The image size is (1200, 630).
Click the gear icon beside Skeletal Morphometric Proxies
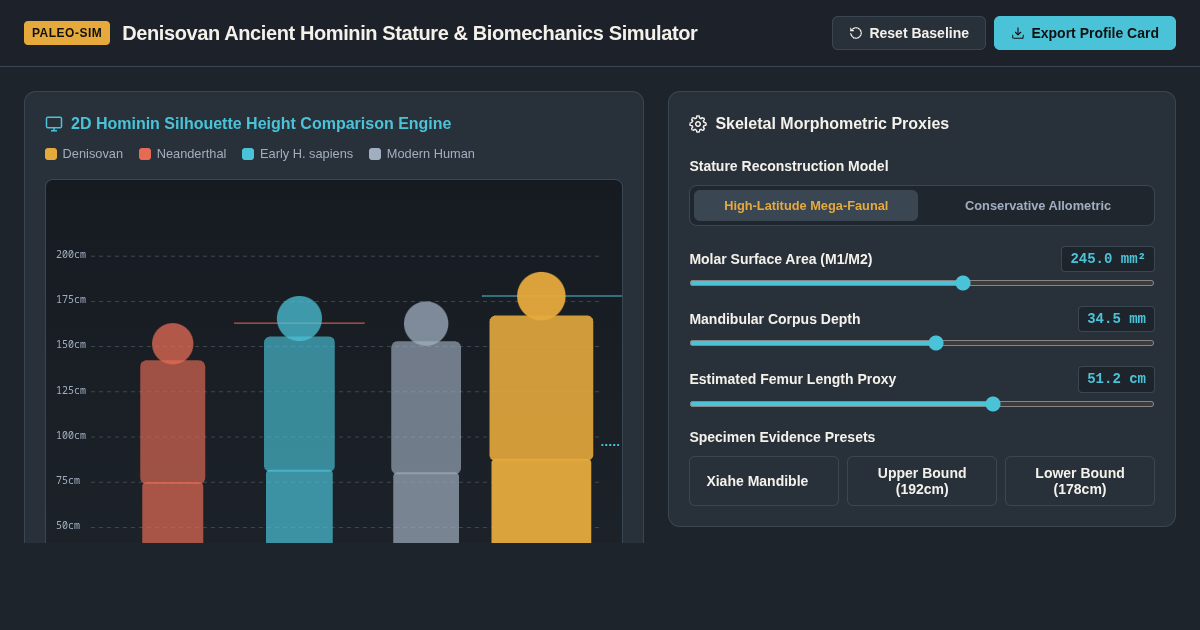(698, 124)
